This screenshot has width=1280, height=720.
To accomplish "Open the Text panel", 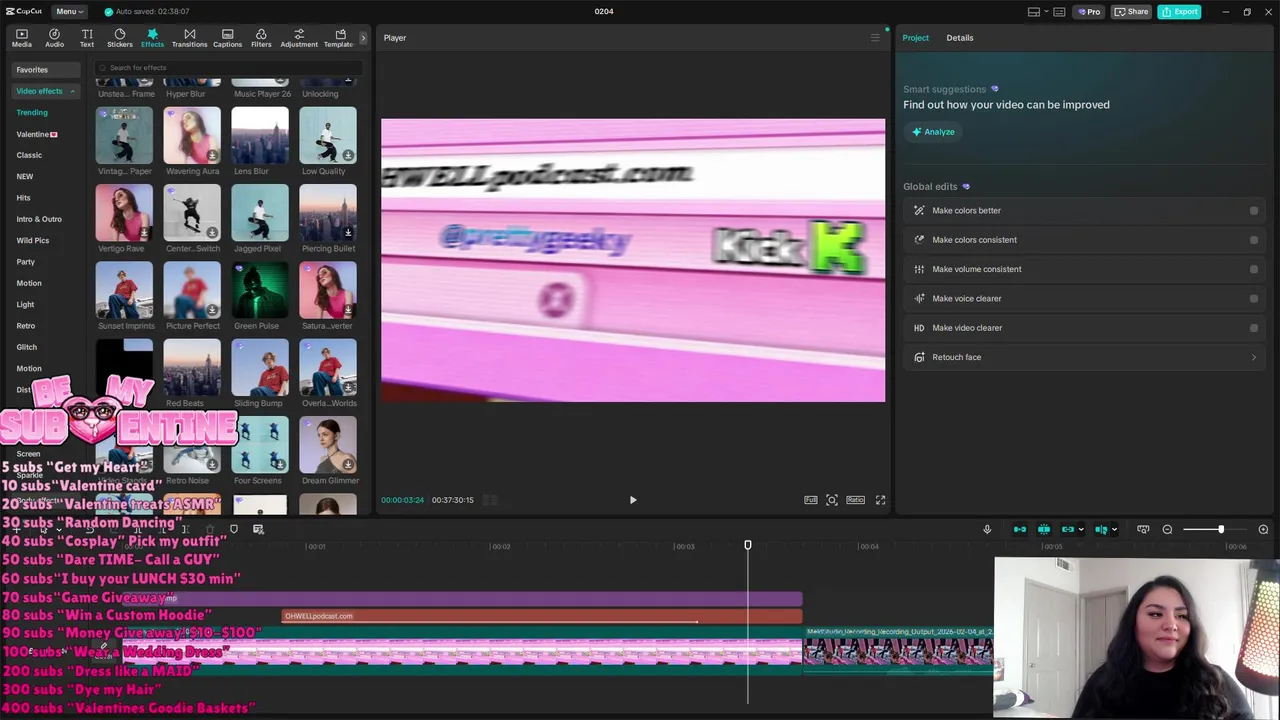I will tap(87, 38).
